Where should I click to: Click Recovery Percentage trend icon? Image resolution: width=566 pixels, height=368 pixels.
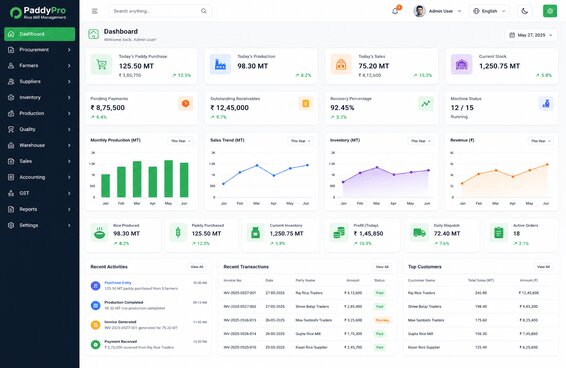[426, 104]
